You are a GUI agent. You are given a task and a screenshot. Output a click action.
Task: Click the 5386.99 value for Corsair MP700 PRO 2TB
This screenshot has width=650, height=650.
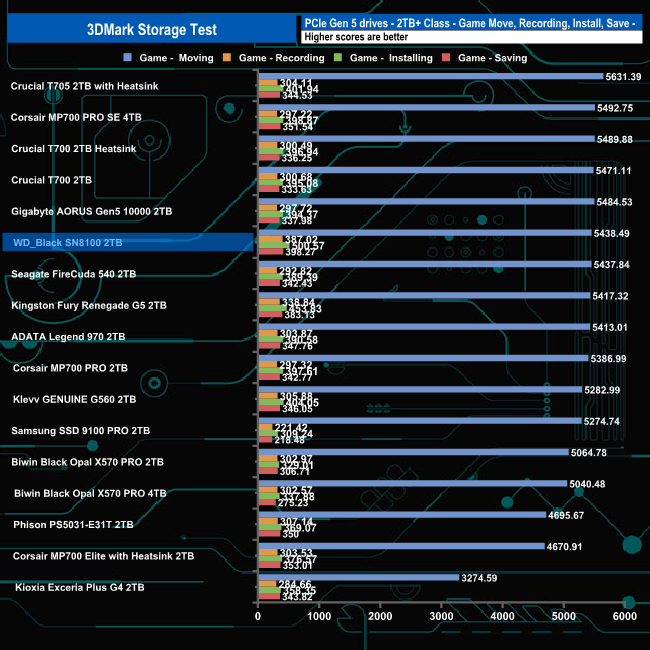click(x=608, y=359)
